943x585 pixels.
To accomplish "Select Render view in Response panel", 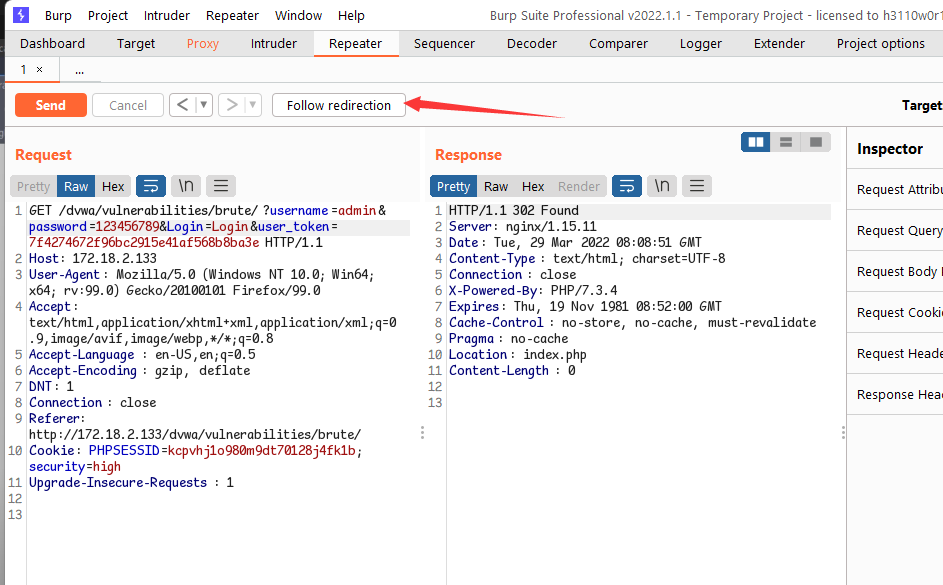I will coord(579,186).
